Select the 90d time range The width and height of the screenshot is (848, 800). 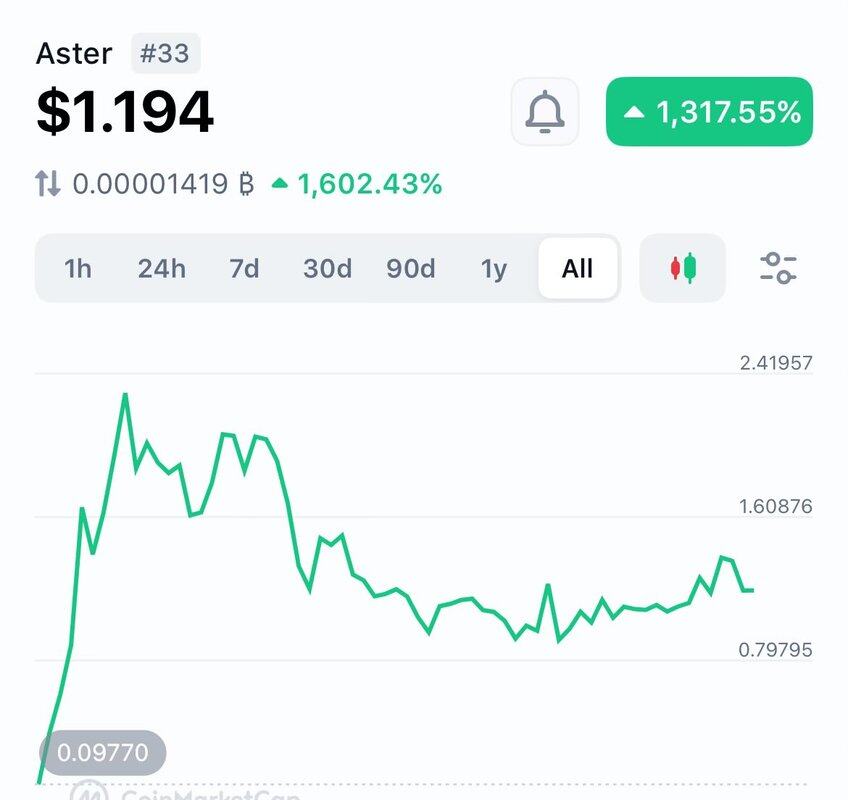pos(411,268)
